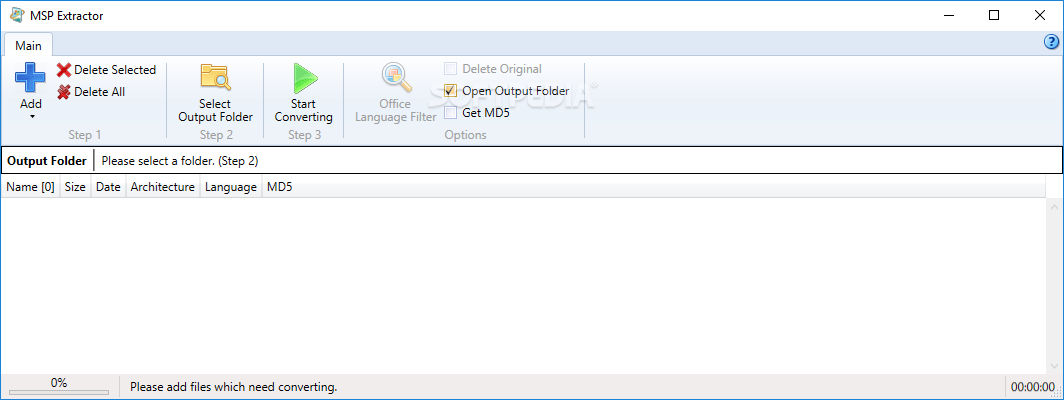
Task: Click Delete Selected red X button
Action: click(x=107, y=70)
